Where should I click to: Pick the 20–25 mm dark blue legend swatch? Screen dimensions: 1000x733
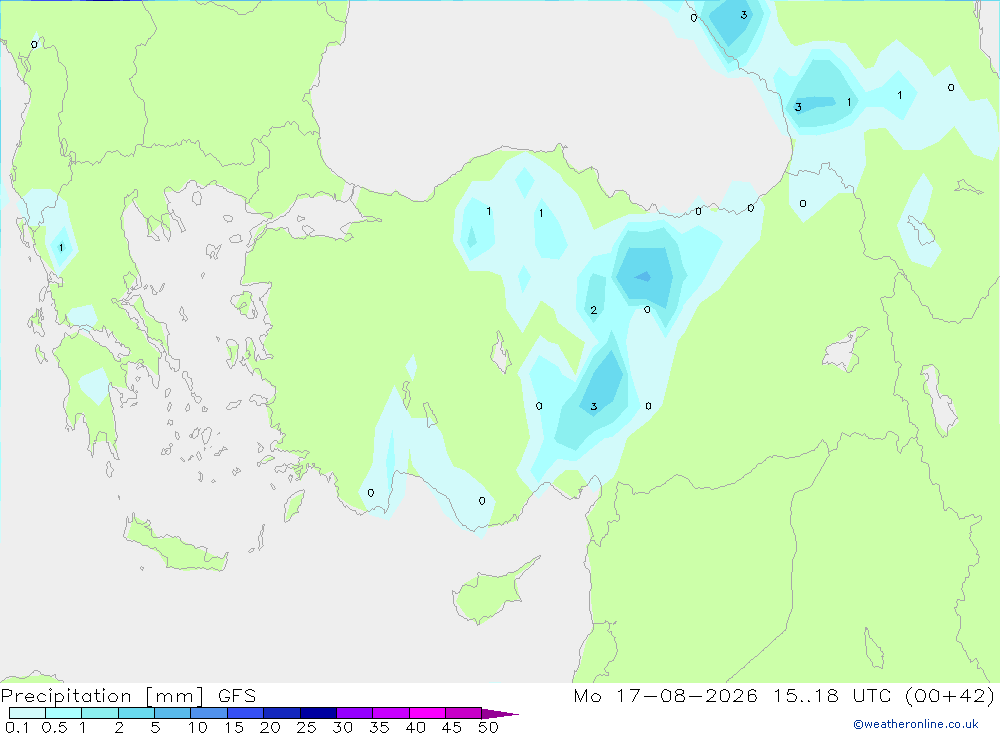[x=282, y=713]
